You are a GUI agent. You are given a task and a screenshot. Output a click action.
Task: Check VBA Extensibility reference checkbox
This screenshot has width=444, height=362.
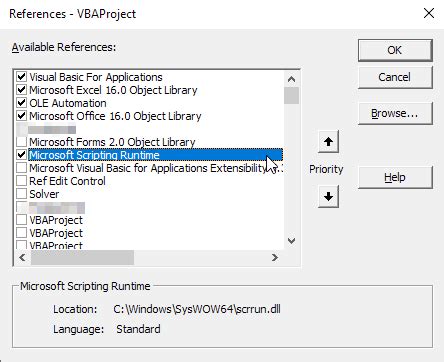click(22, 168)
